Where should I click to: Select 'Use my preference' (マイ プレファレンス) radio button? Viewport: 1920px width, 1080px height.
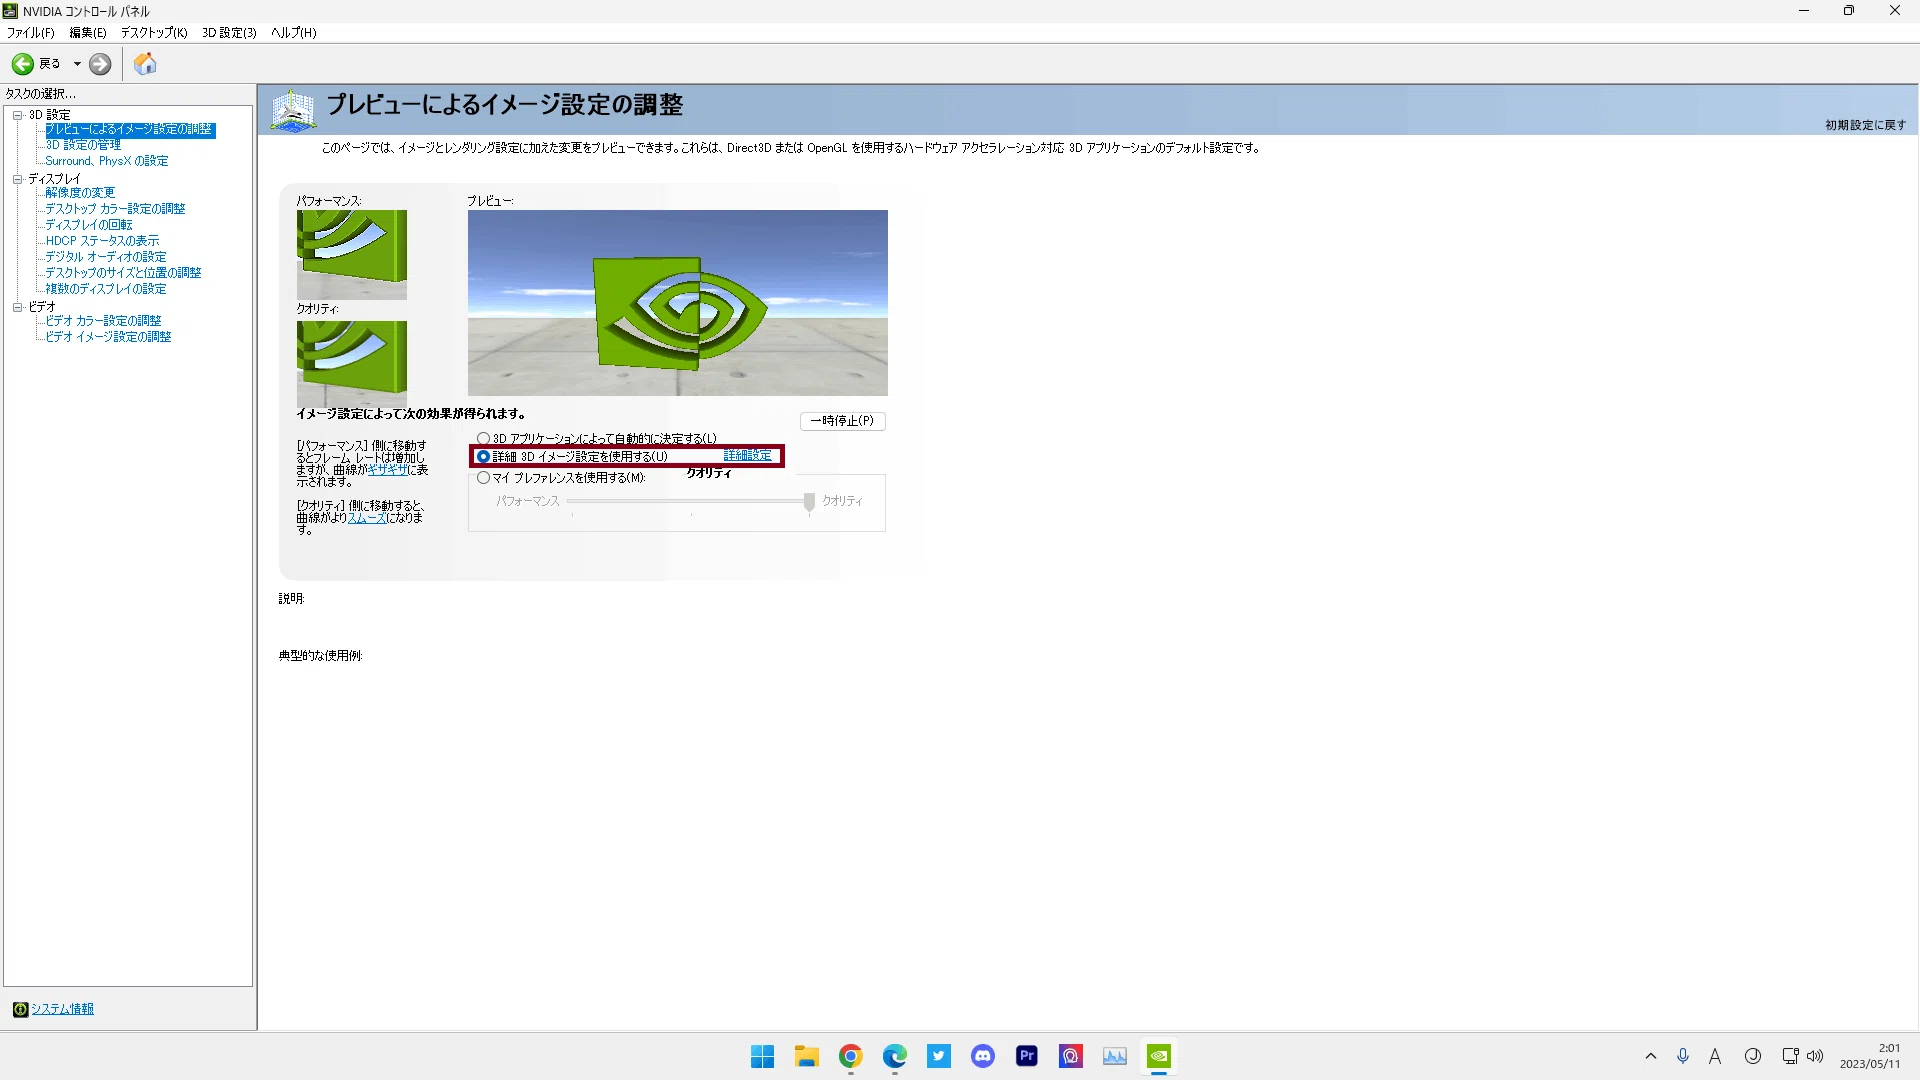coord(483,478)
